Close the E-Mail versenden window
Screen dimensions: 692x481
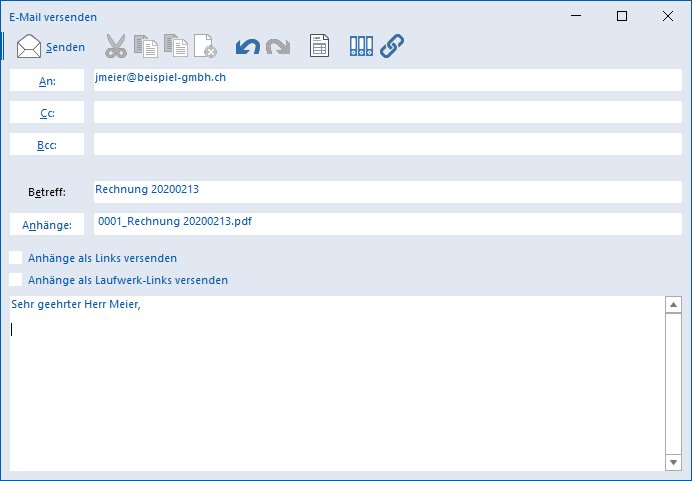pos(668,16)
